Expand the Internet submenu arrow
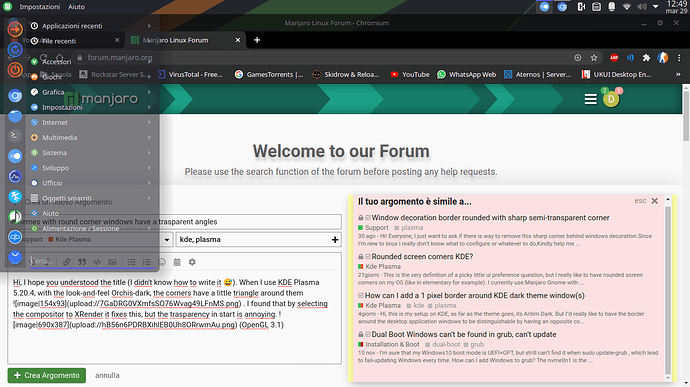The height and width of the screenshot is (387, 690). click(149, 122)
